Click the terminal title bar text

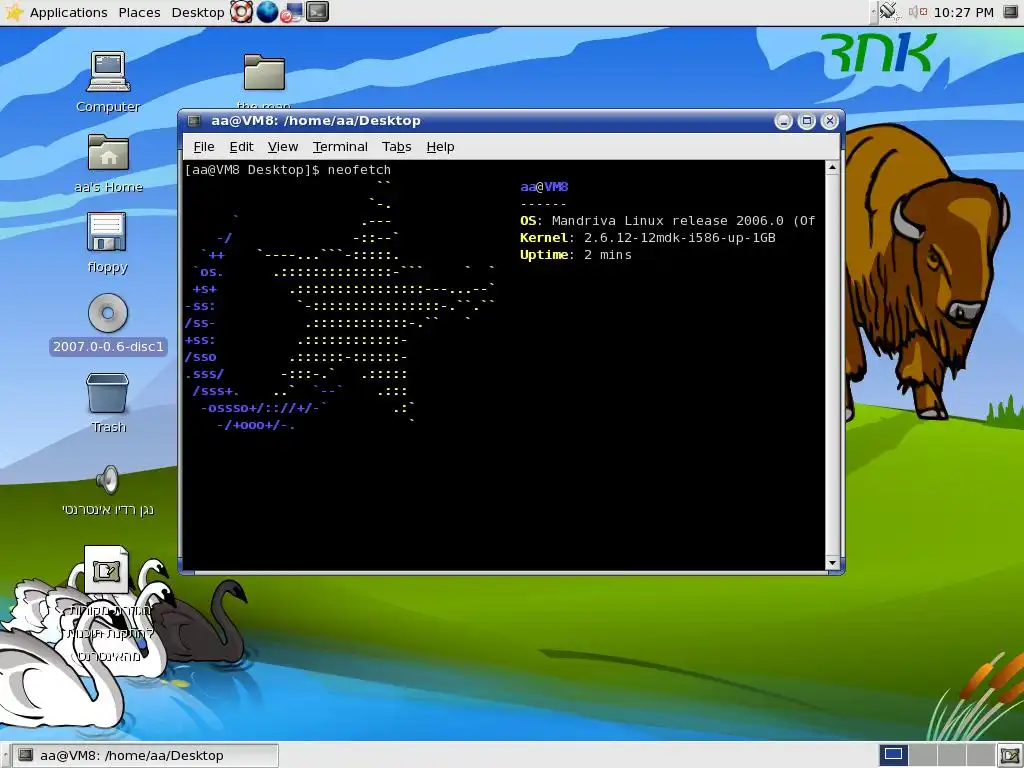[316, 121]
